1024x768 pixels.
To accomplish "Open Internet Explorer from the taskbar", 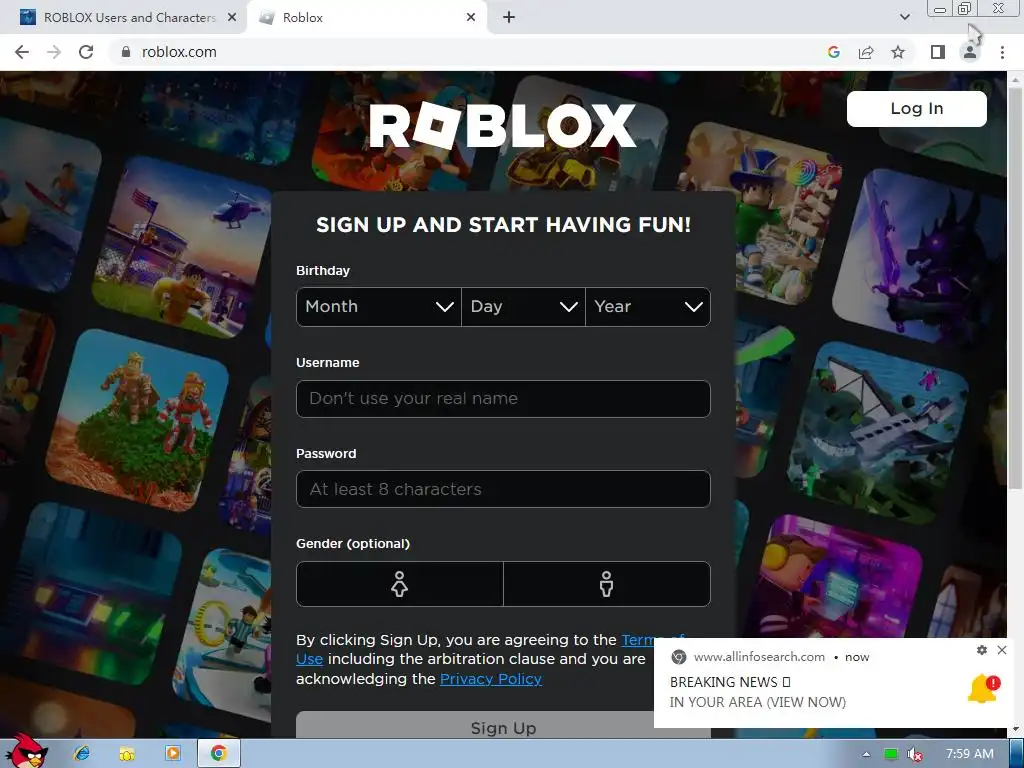I will 82,754.
